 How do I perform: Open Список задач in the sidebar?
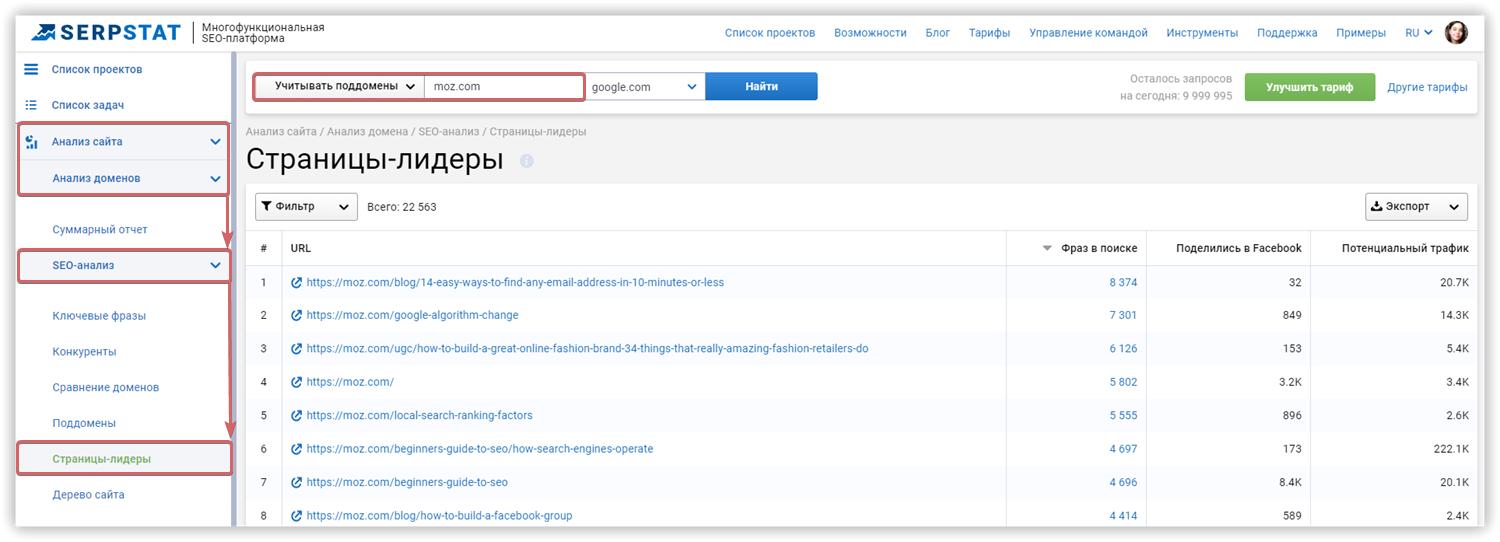point(88,105)
